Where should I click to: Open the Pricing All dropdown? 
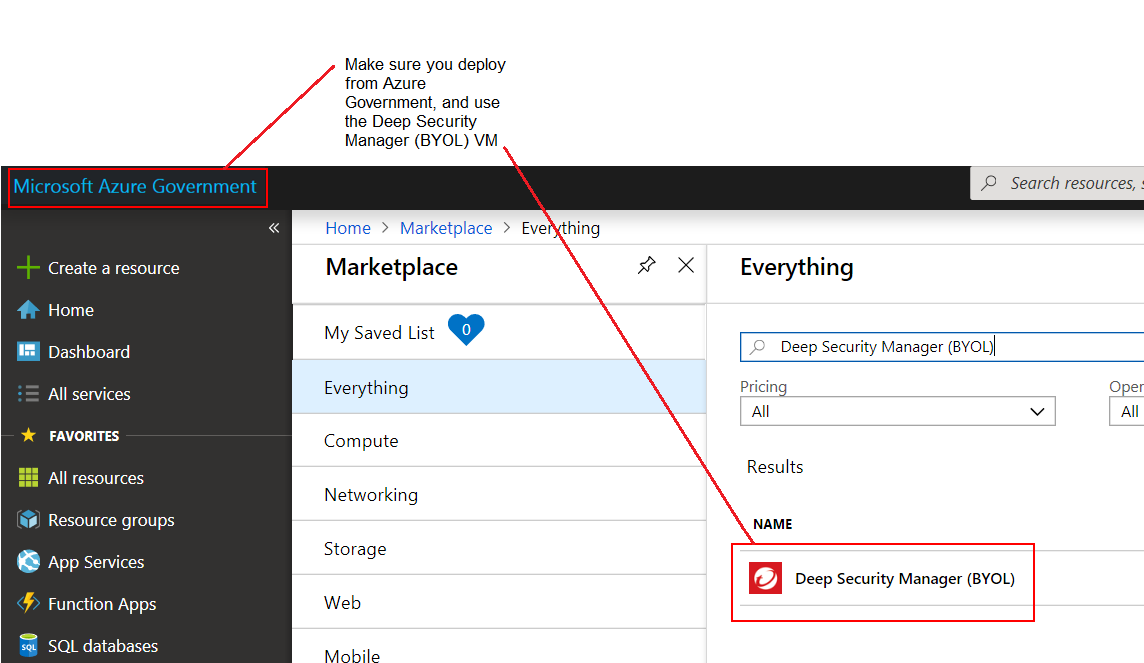897,410
